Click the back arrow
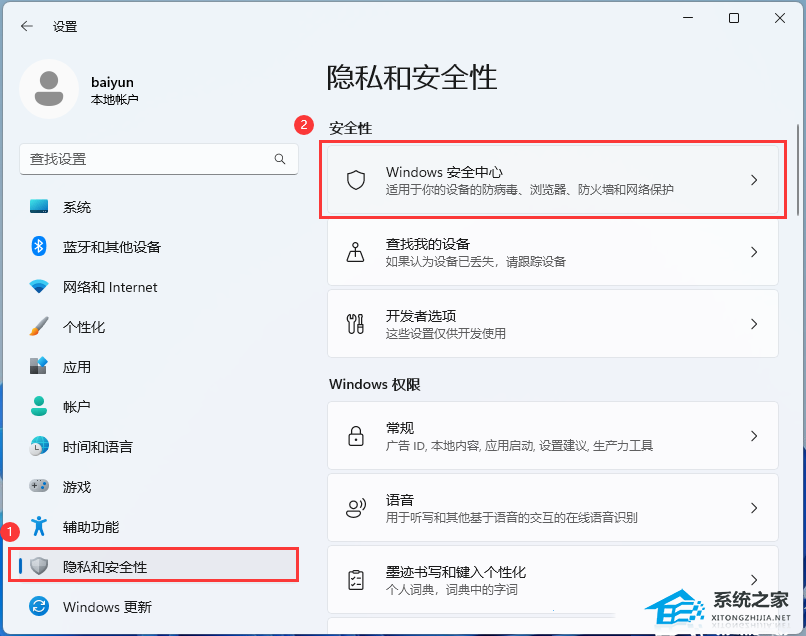The image size is (806, 636). point(26,26)
